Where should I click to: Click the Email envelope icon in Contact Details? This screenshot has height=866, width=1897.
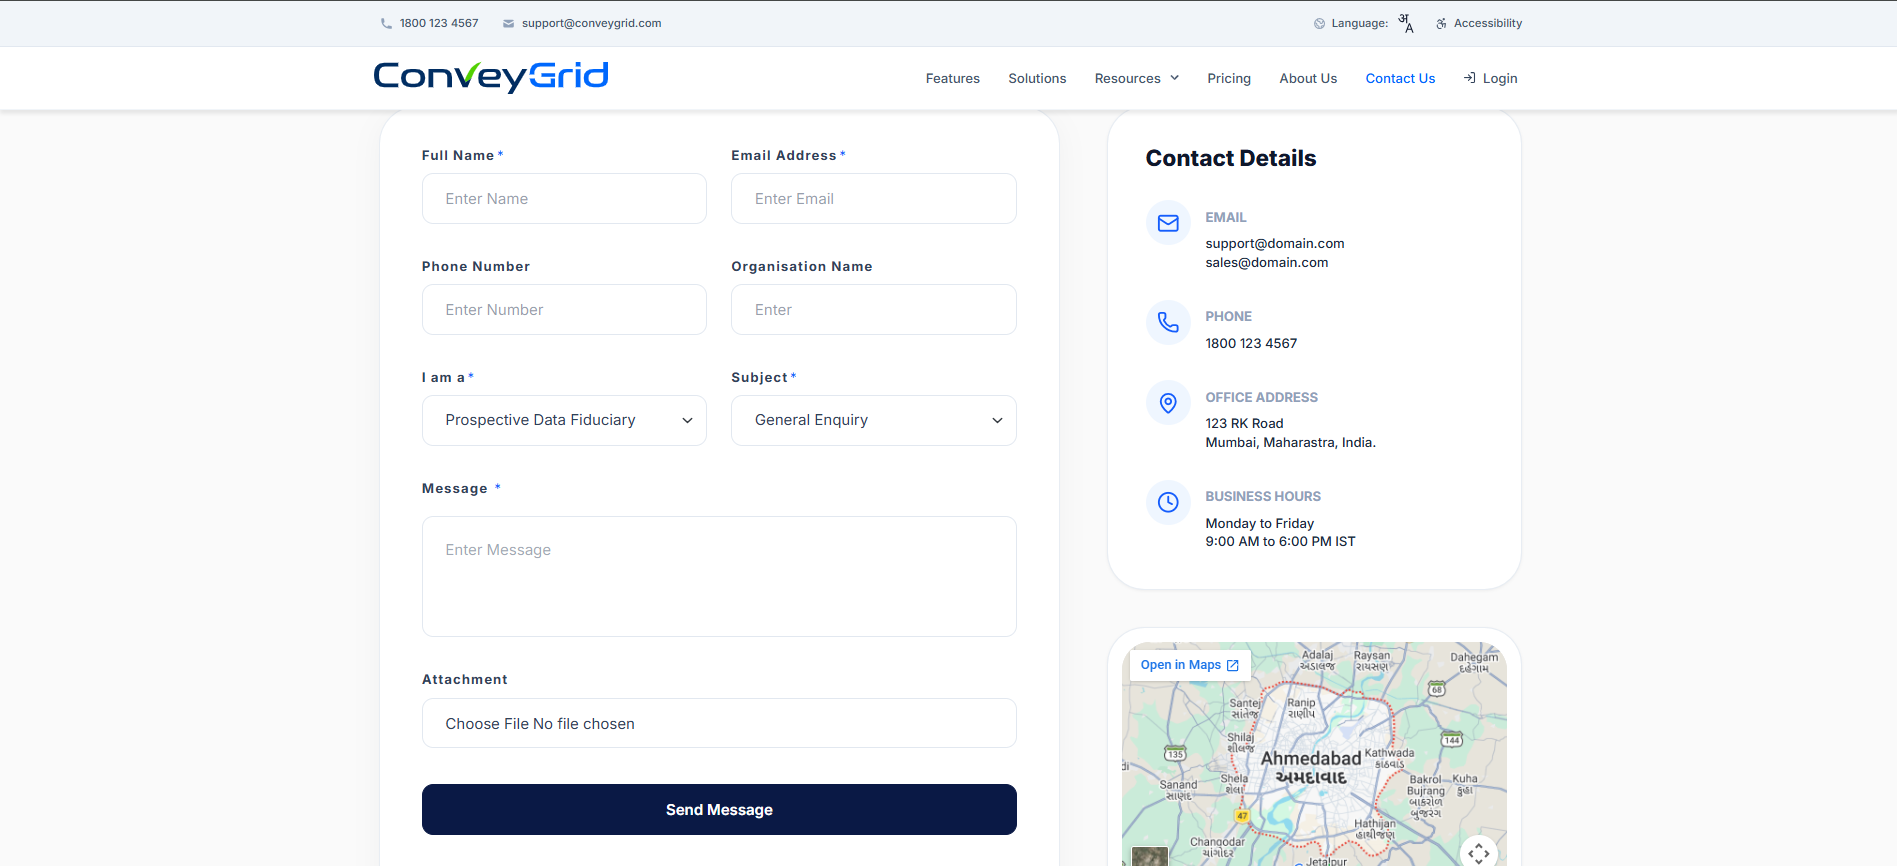pyautogui.click(x=1168, y=223)
